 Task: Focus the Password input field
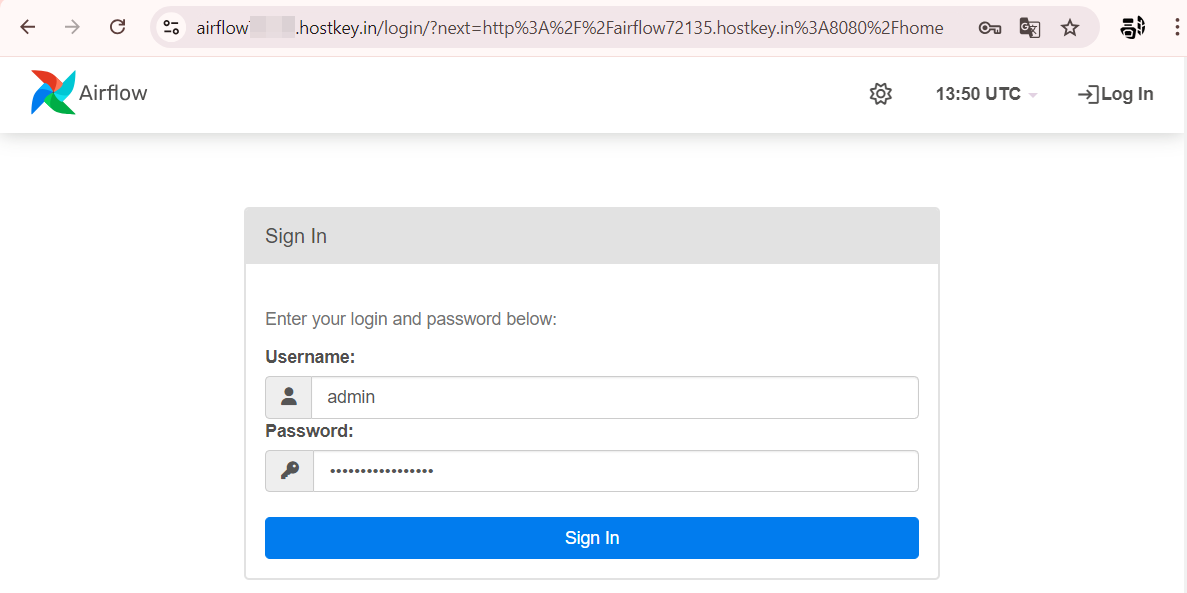pos(614,471)
